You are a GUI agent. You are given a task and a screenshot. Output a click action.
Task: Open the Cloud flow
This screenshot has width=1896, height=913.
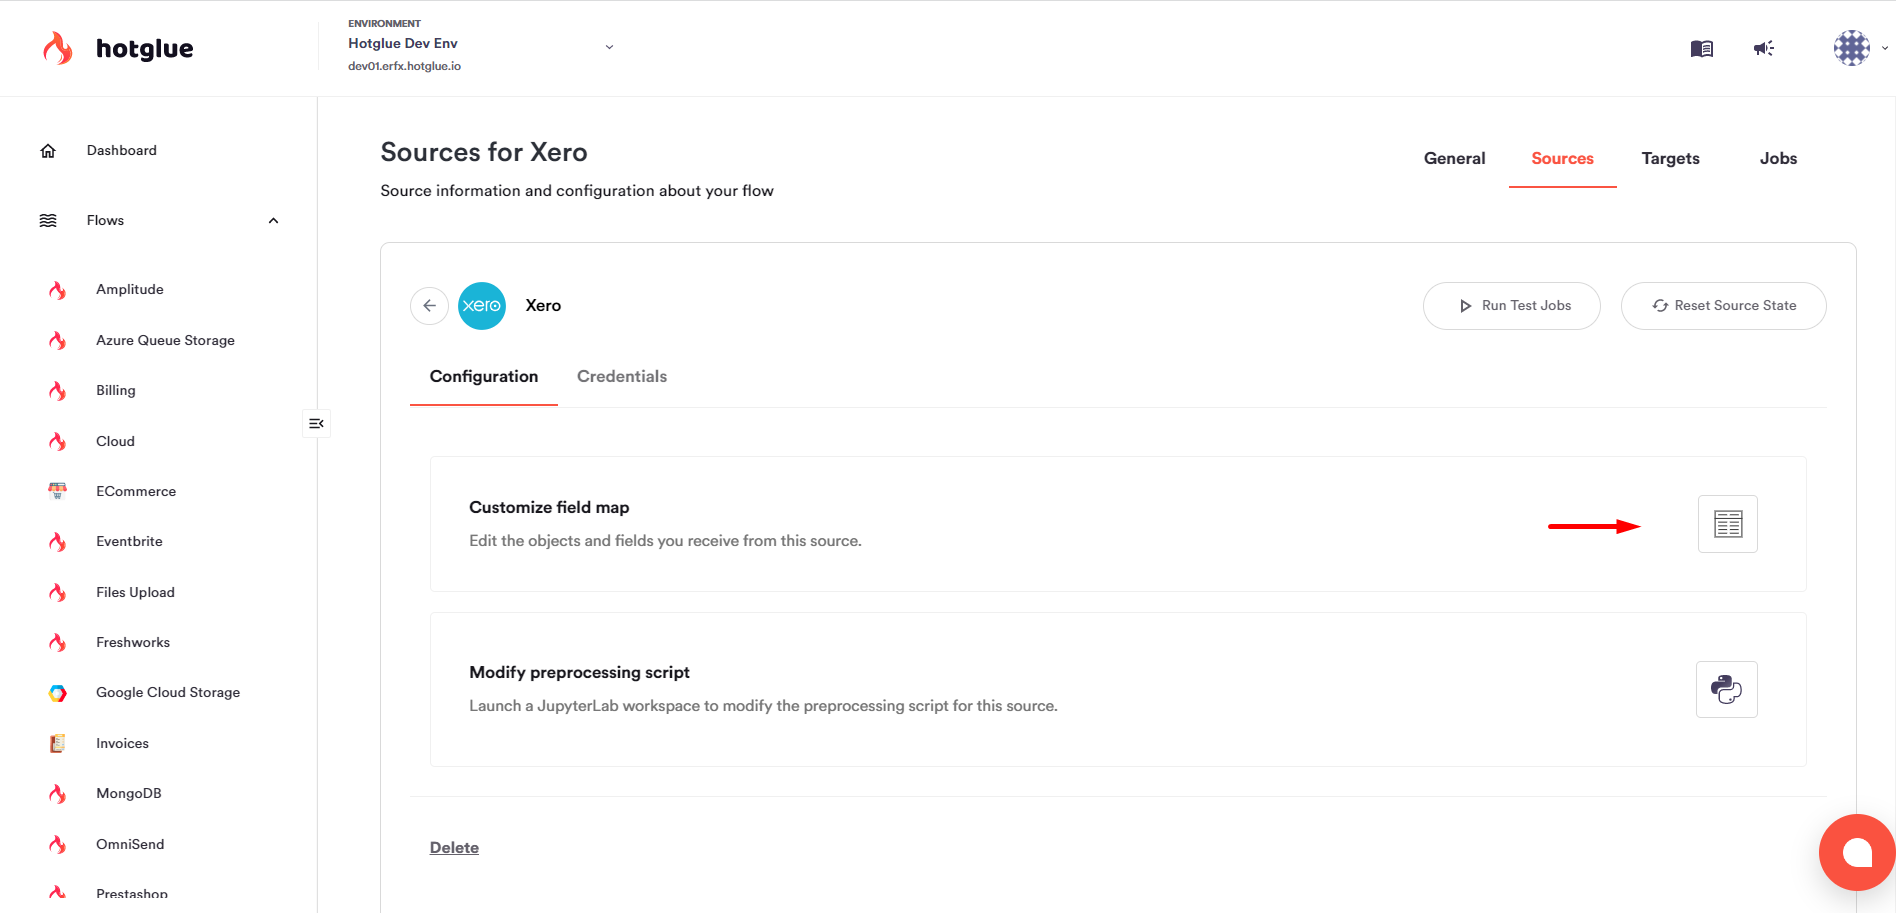coord(115,441)
